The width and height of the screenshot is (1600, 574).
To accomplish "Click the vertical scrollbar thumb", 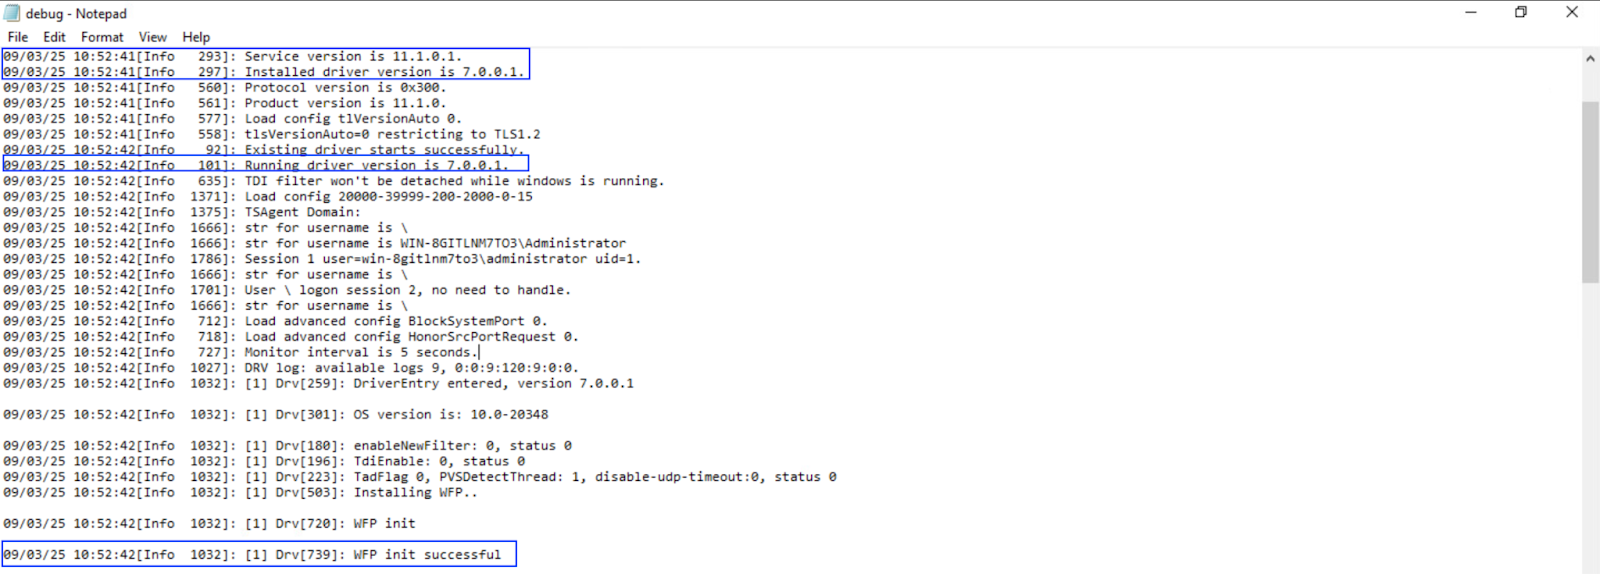I will (x=1590, y=192).
